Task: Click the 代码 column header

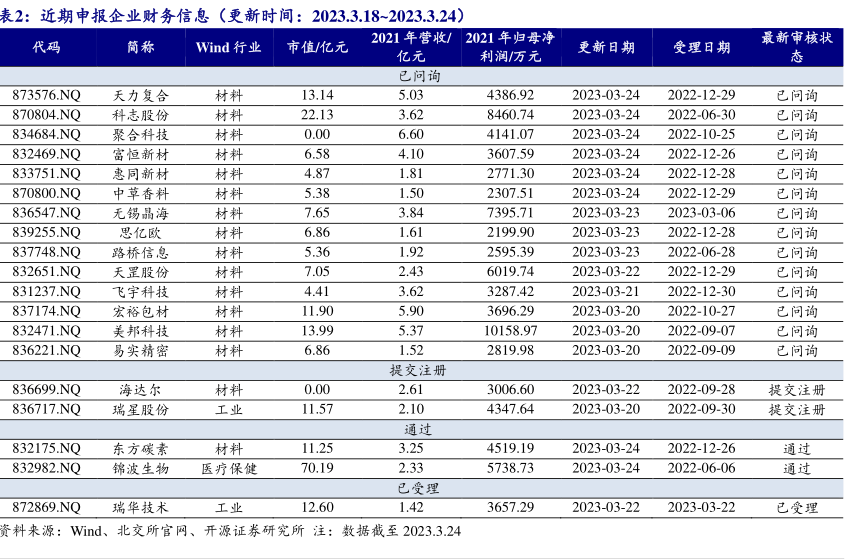Action: coord(46,47)
